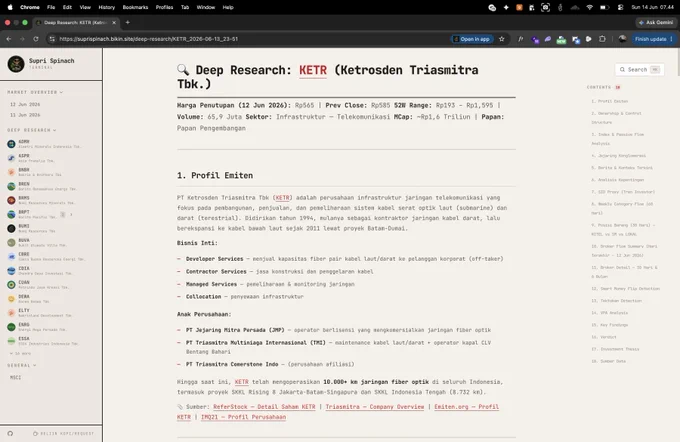680x442 pixels.
Task: Jump to '14. VPA Analysis' in contents
Action: coord(609,313)
